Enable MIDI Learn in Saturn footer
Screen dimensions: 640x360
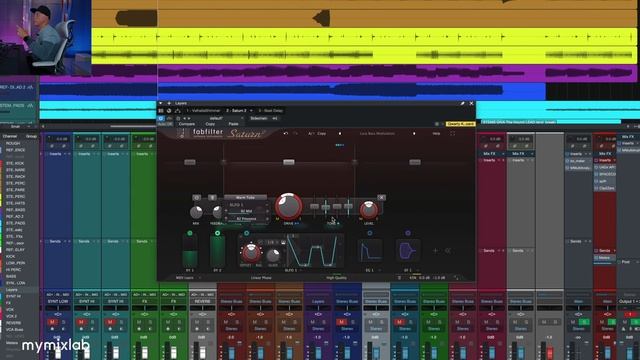tap(184, 278)
